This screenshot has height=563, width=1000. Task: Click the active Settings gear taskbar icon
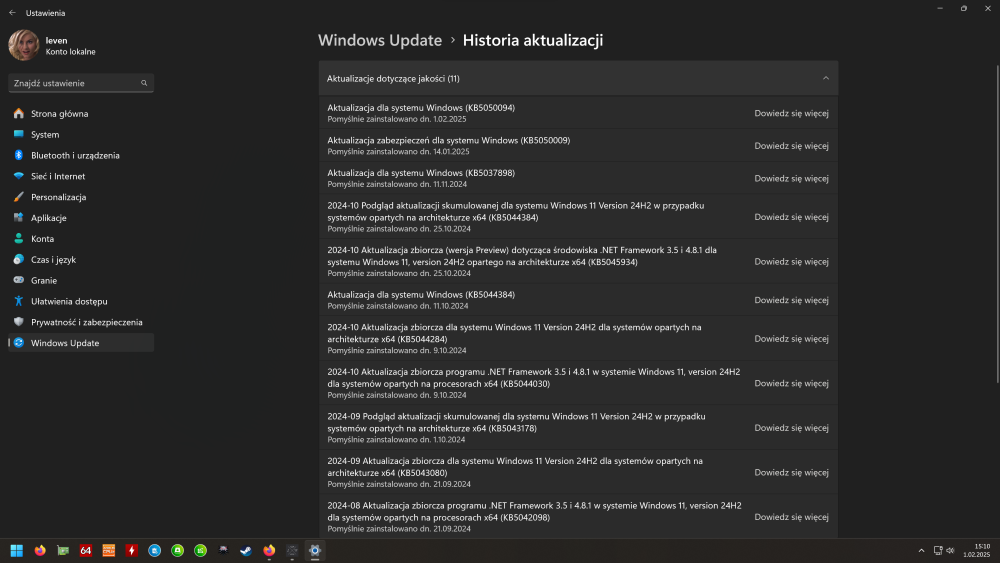click(x=315, y=550)
